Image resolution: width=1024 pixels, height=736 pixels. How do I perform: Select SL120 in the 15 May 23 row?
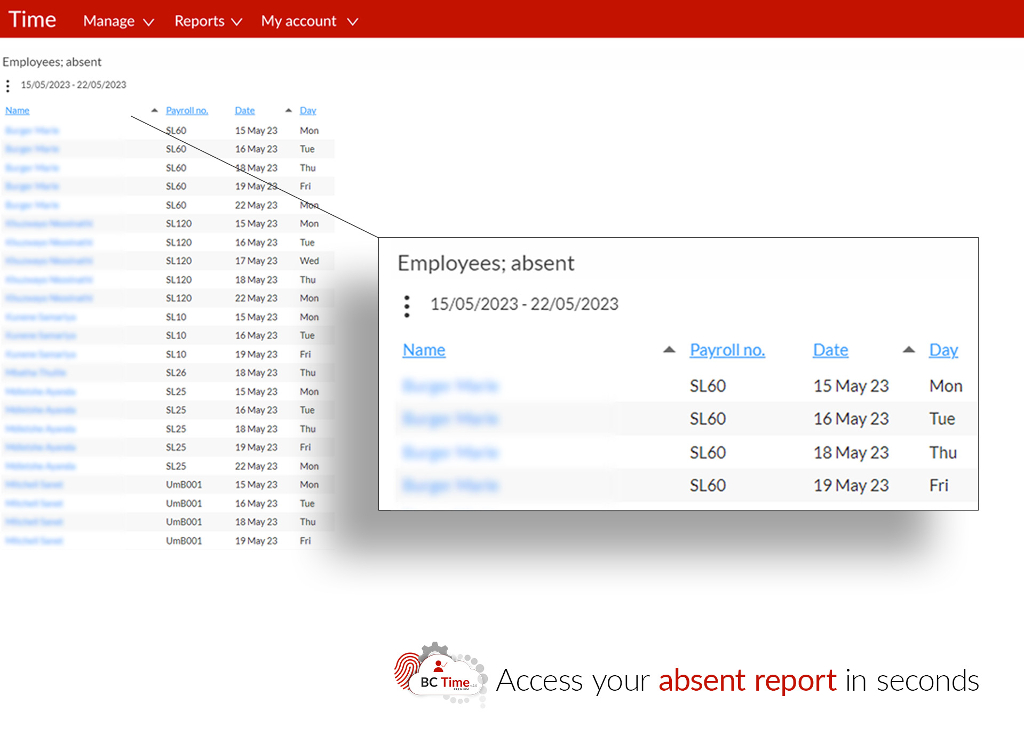pos(179,224)
